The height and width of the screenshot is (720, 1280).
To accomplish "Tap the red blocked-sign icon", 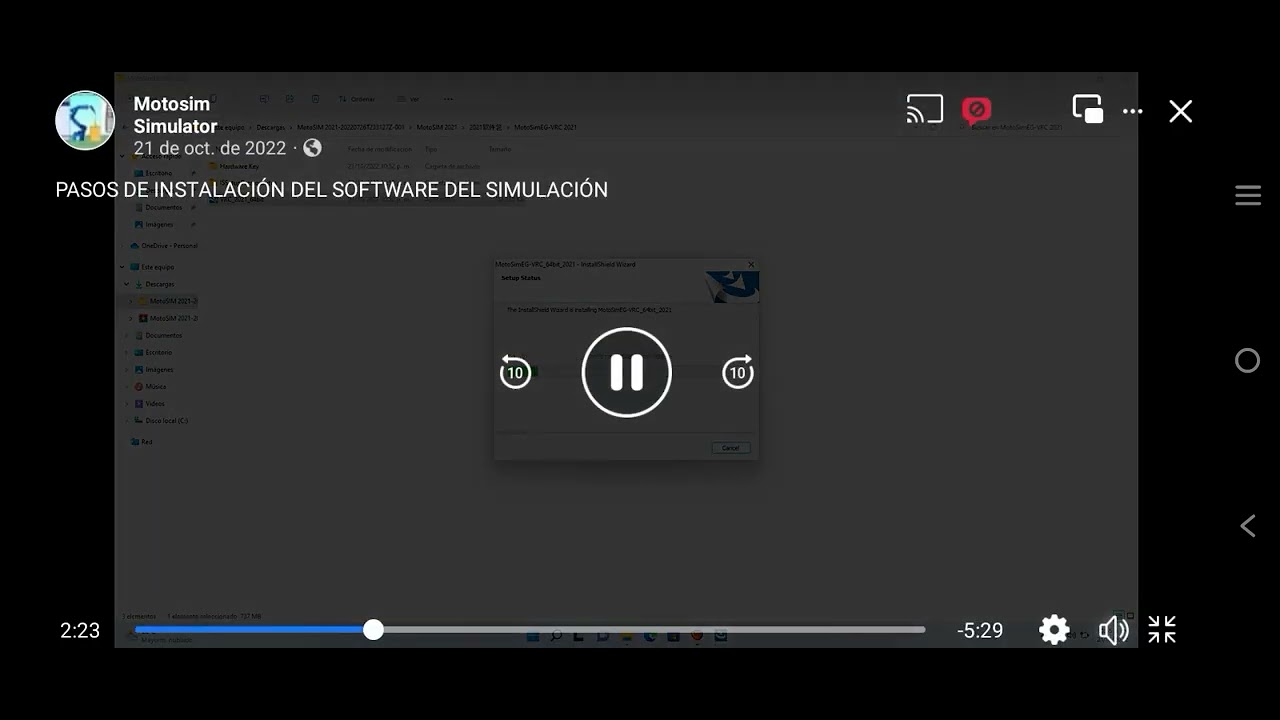I will click(977, 110).
